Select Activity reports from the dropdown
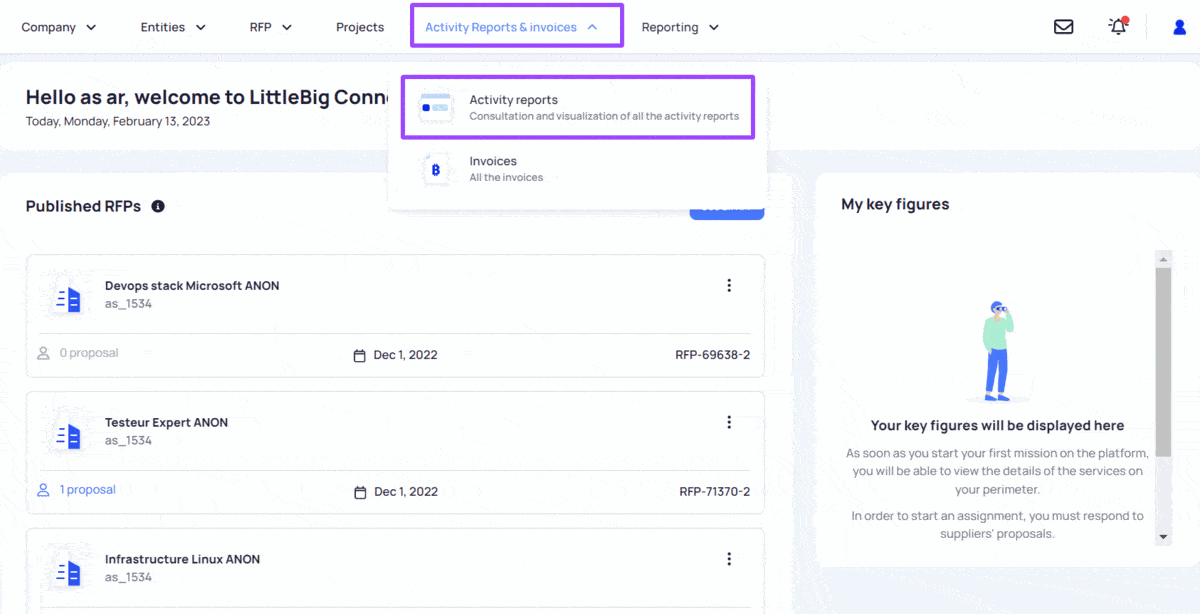The image size is (1200, 614). coord(578,108)
